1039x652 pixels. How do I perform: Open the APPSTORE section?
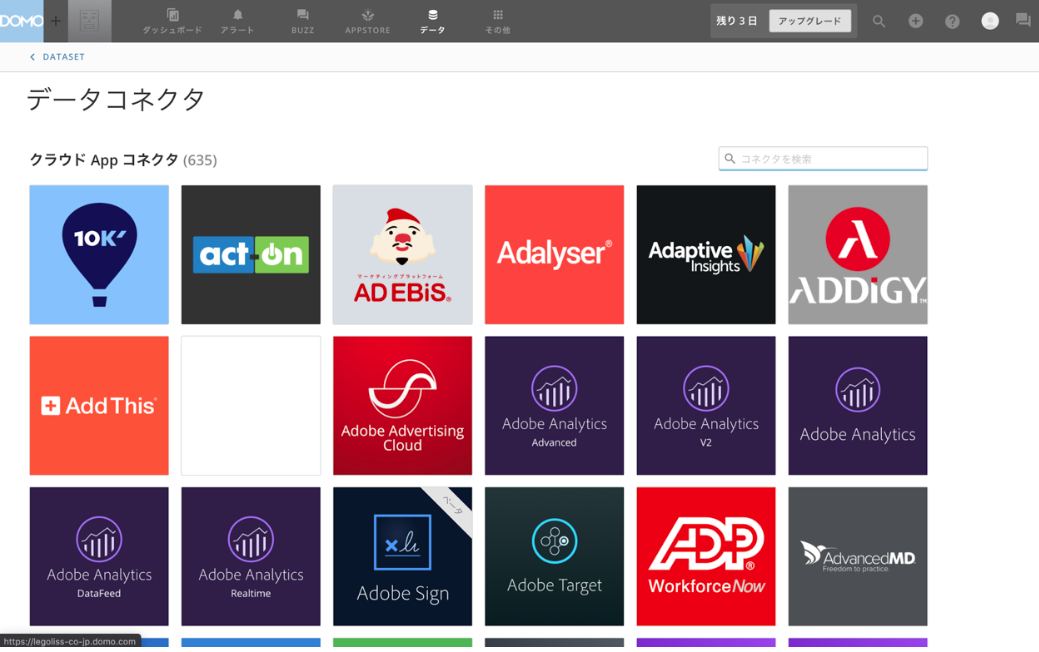368,21
